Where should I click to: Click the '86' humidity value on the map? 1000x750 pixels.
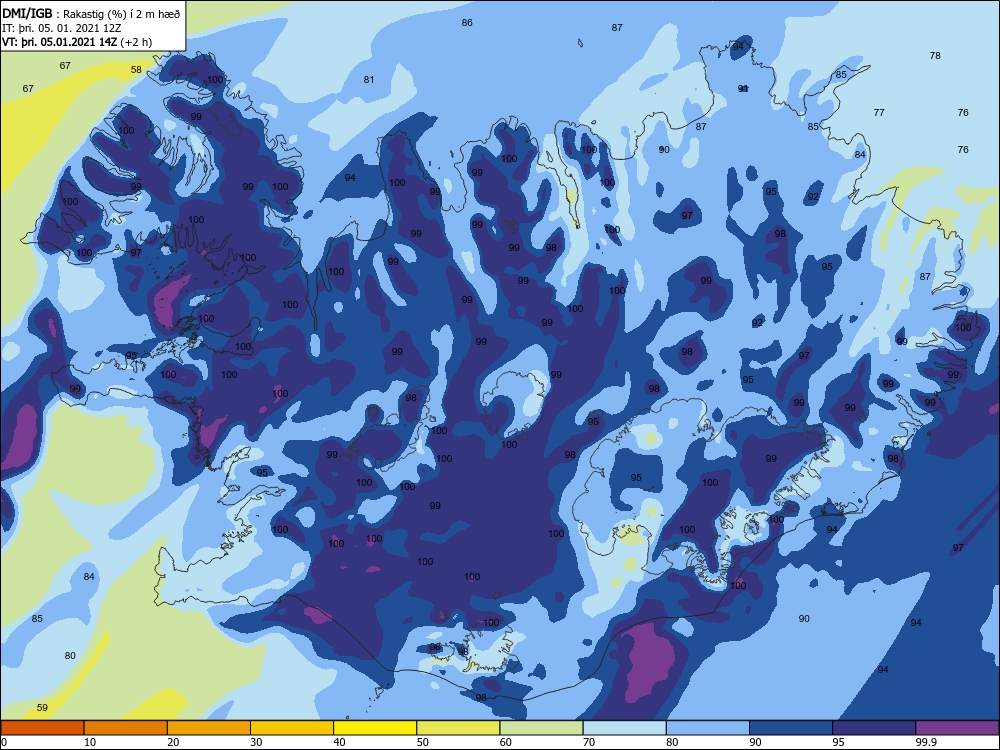(x=467, y=22)
